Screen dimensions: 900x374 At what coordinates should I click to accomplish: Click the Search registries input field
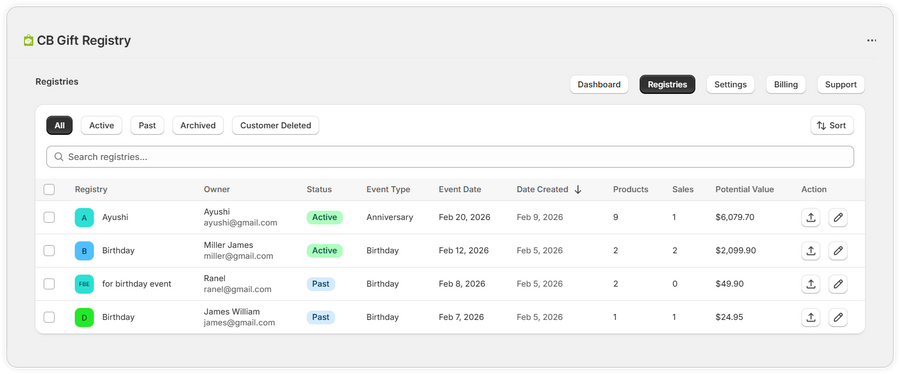[450, 157]
